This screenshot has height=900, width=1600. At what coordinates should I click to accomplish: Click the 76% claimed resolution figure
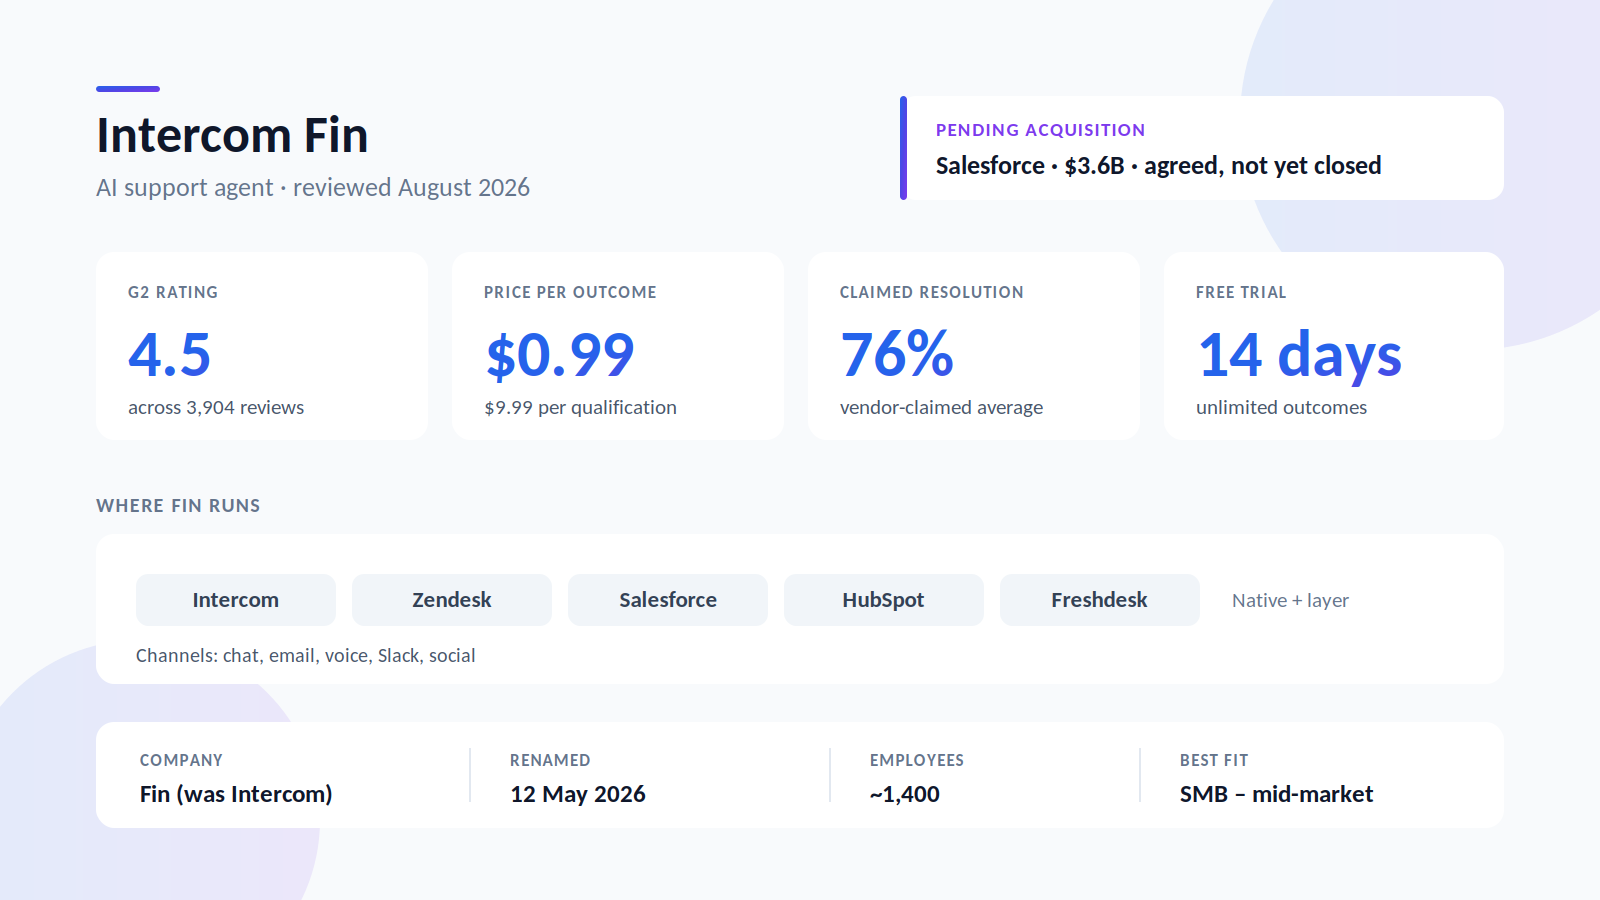[x=897, y=354]
